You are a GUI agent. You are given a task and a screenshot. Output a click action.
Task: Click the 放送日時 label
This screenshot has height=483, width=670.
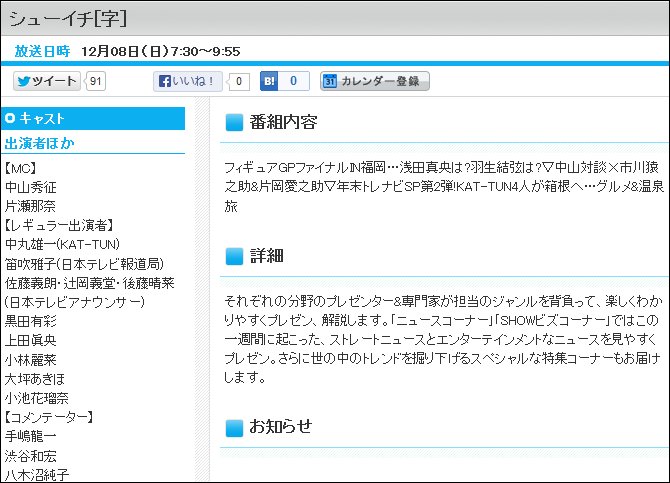[x=42, y=51]
